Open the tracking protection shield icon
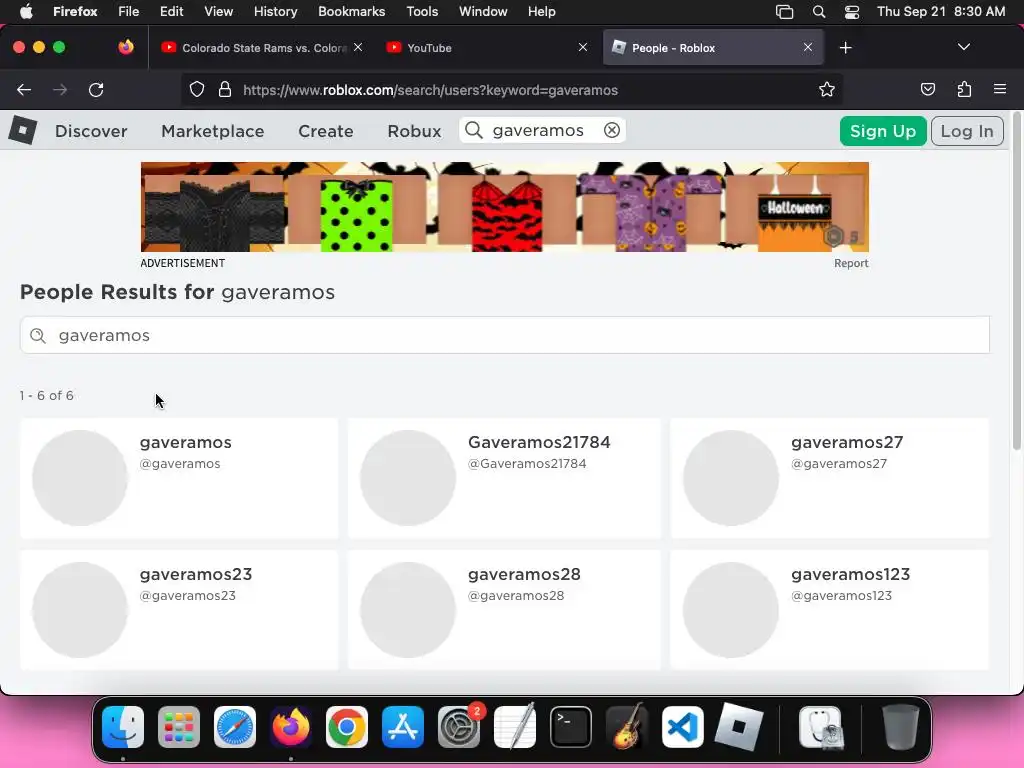 pyautogui.click(x=197, y=89)
